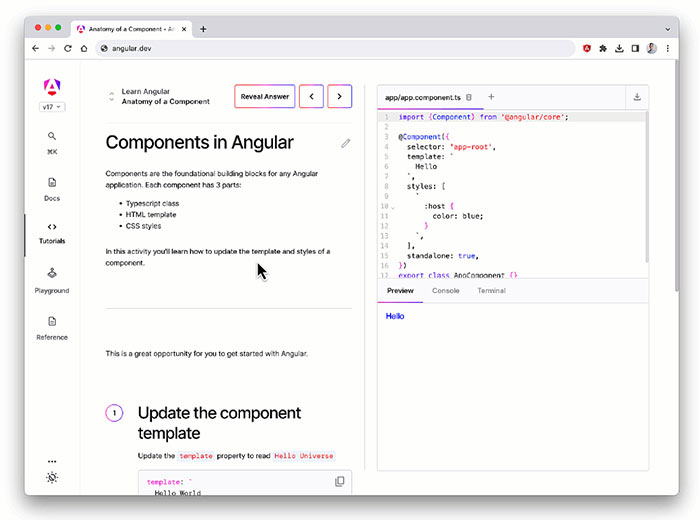Toggle the theme with the sun icon
Screen dimensions: 700x520
point(52,478)
